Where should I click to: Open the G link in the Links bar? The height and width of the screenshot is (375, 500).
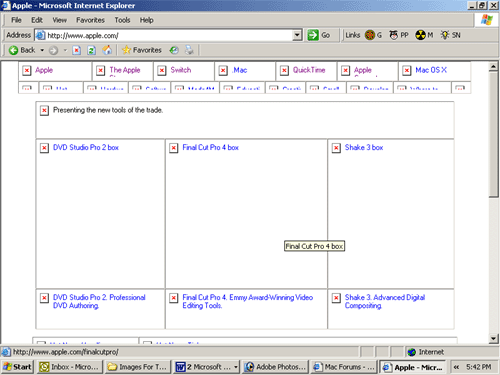tap(373, 35)
